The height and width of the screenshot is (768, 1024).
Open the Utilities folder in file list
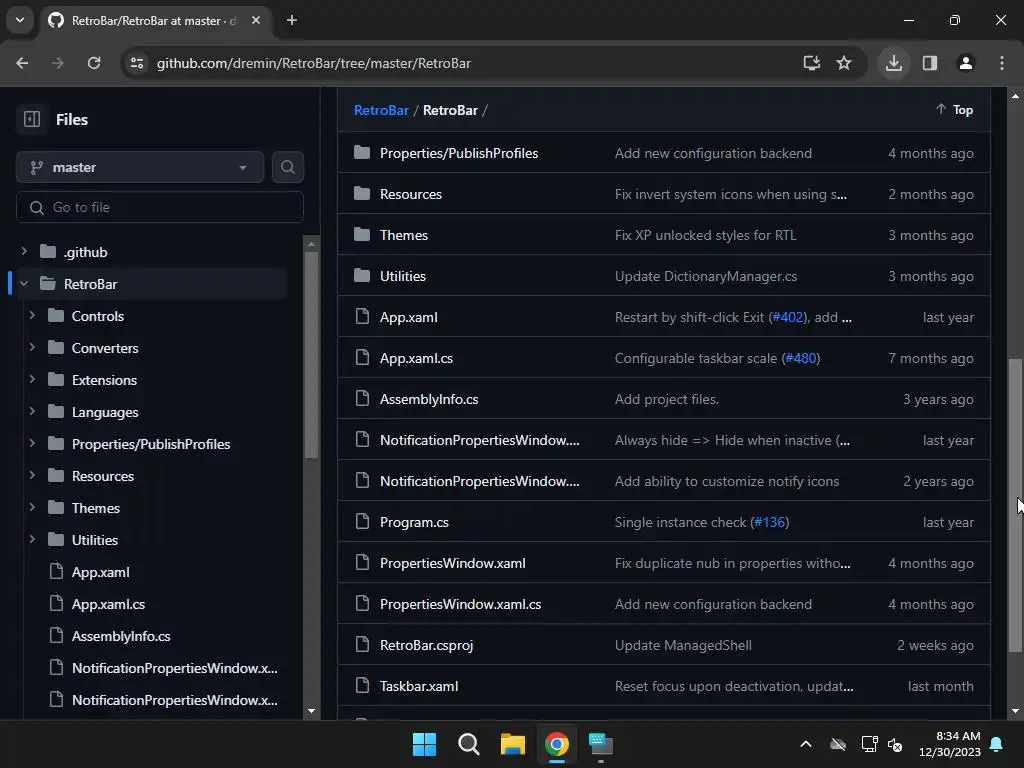(403, 276)
